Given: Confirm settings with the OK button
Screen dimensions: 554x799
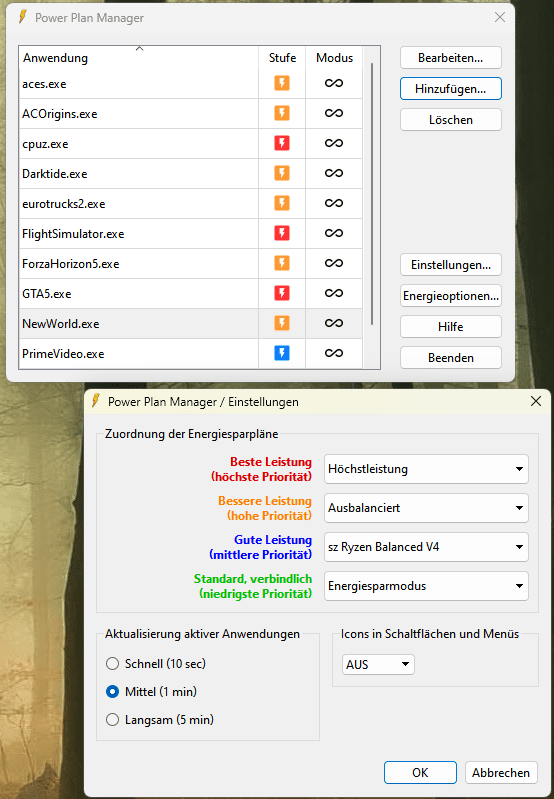Looking at the screenshot, I should [420, 773].
